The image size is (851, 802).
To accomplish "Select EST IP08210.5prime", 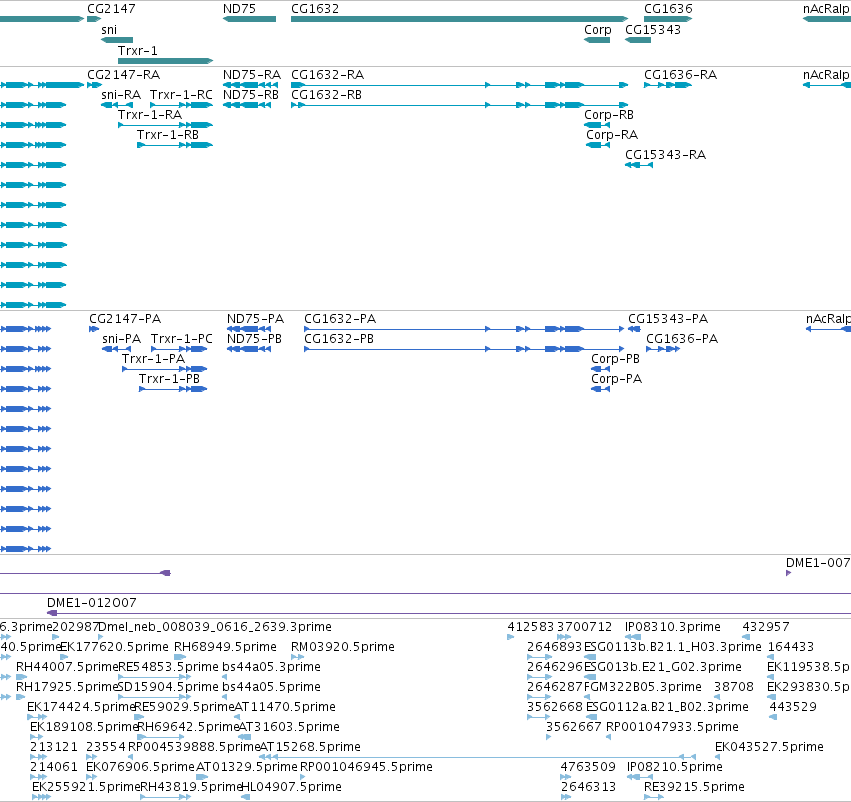I will pyautogui.click(x=675, y=767).
